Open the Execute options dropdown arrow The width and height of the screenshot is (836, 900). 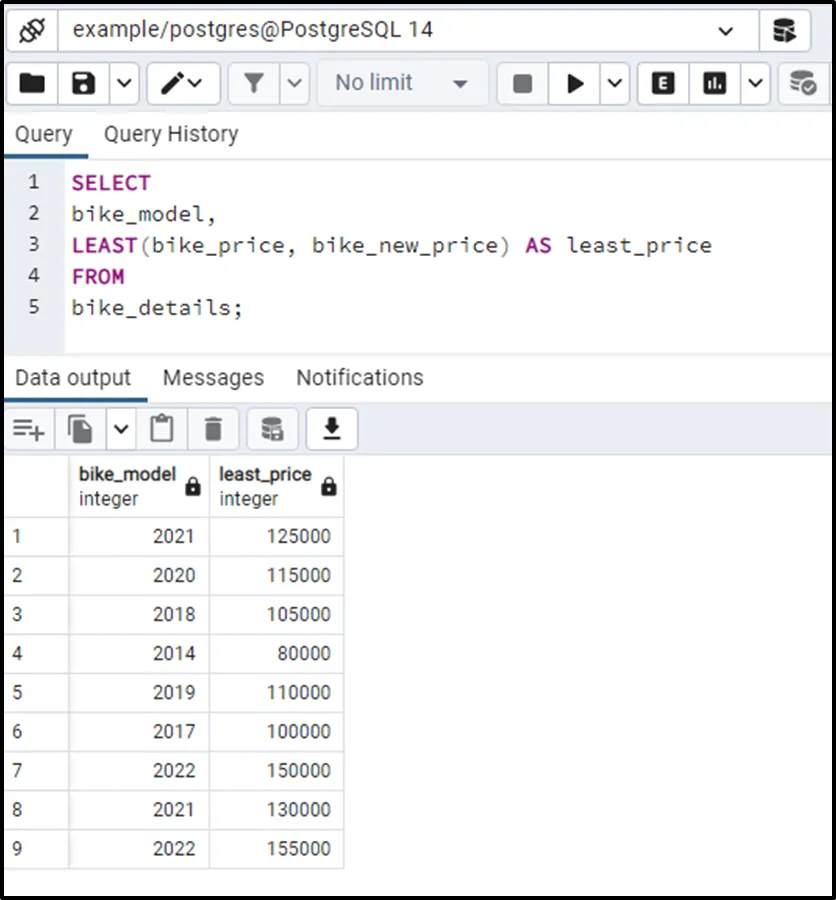pyautogui.click(x=613, y=83)
